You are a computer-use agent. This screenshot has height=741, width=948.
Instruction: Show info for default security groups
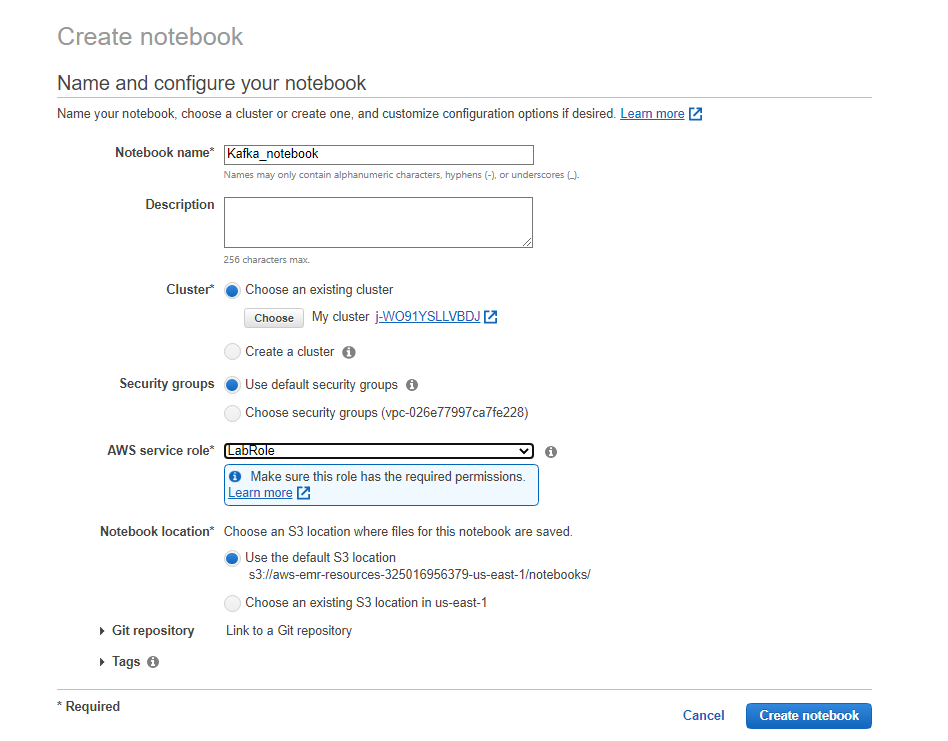coord(412,385)
